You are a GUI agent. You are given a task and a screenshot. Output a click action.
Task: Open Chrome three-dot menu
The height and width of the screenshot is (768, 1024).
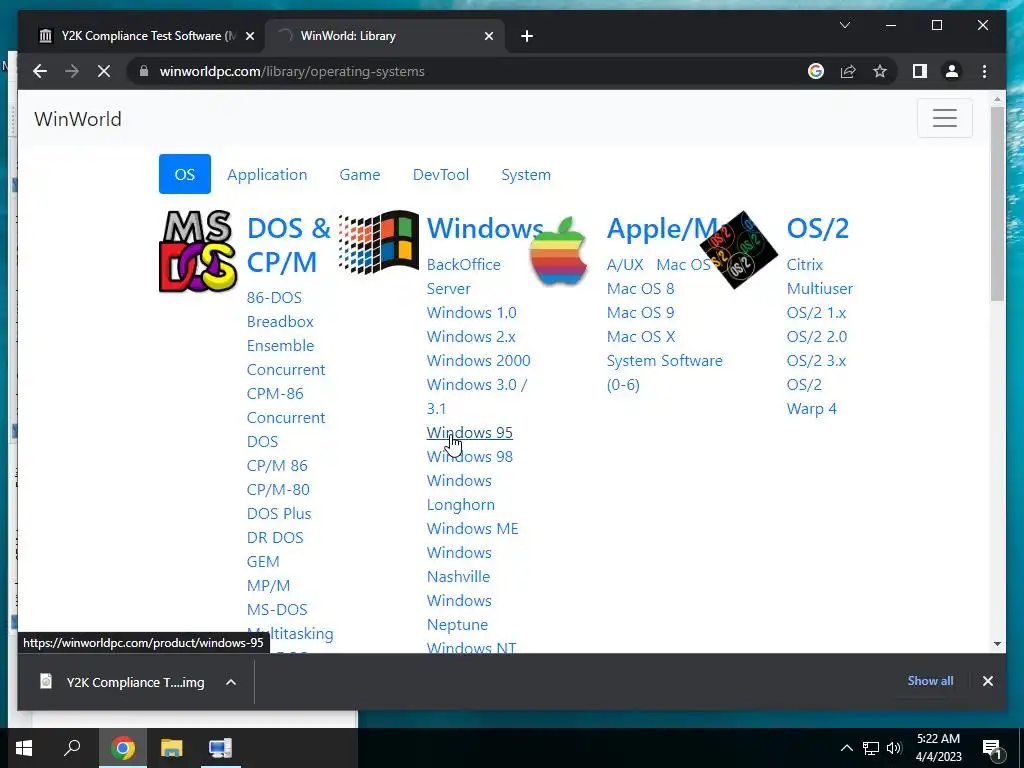point(984,71)
